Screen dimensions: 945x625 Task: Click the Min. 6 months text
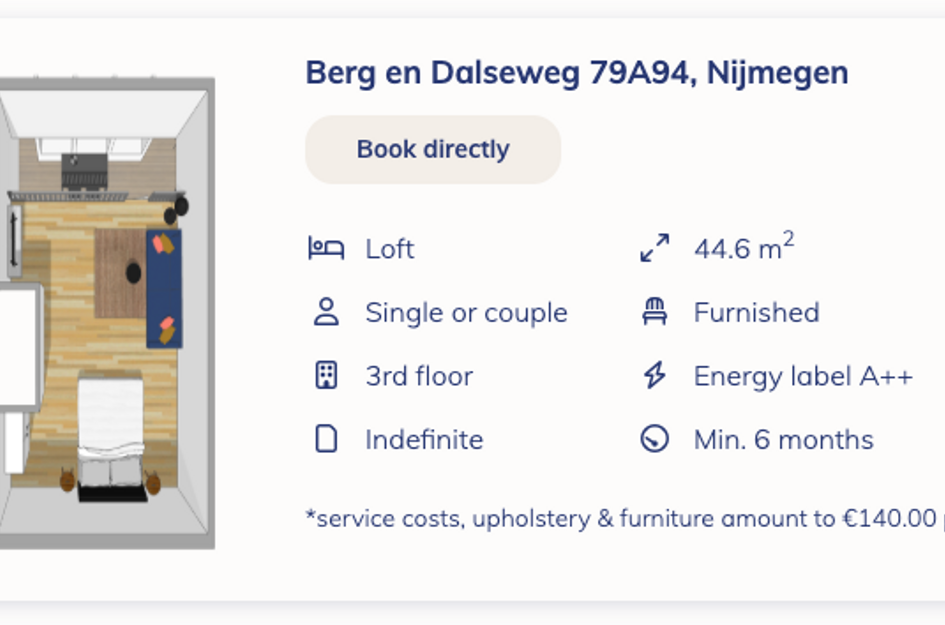[x=783, y=440]
